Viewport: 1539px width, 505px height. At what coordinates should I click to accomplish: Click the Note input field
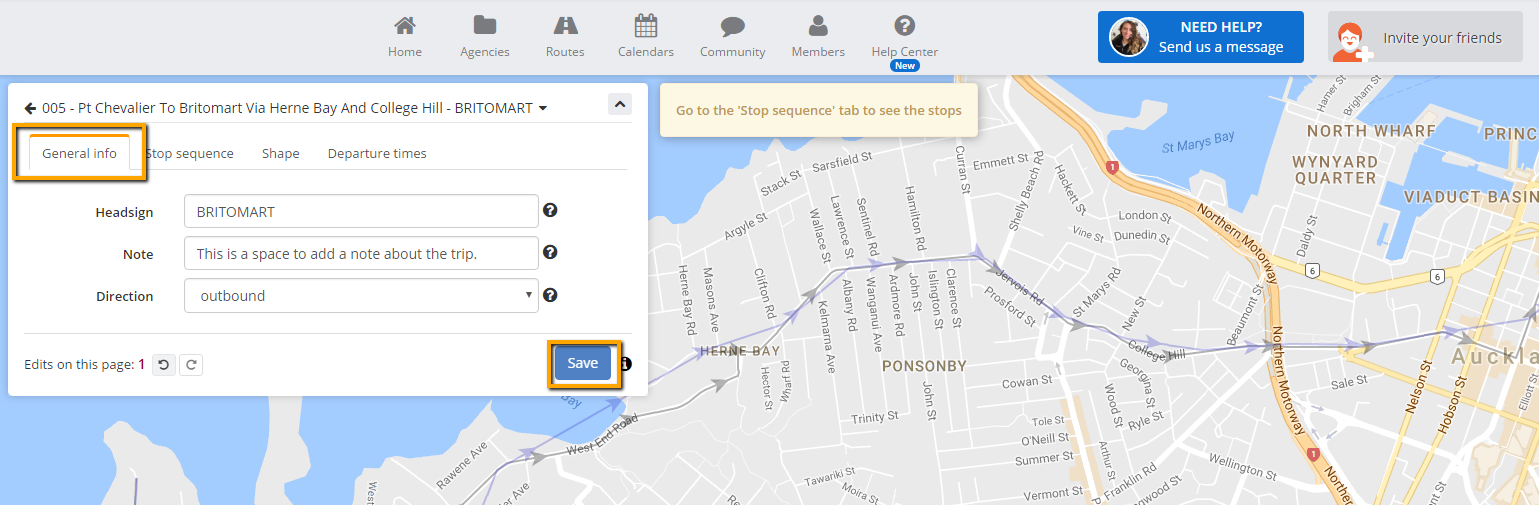(x=361, y=253)
